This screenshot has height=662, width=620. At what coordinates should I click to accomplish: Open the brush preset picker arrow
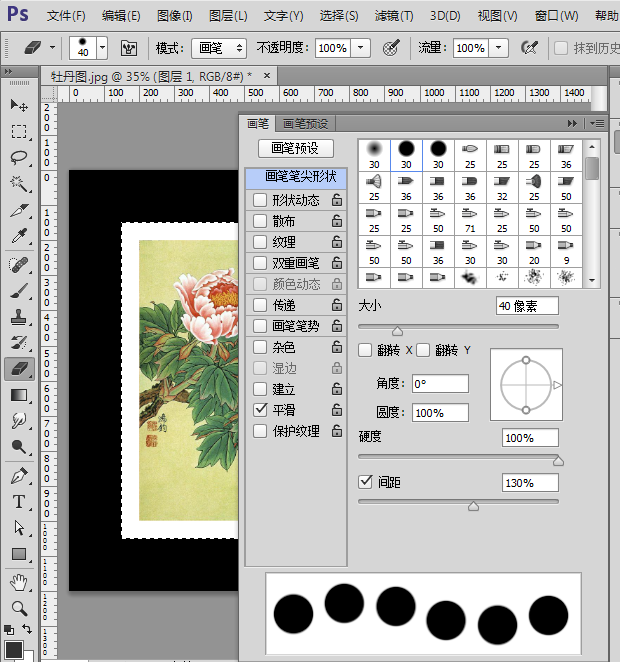pos(101,48)
